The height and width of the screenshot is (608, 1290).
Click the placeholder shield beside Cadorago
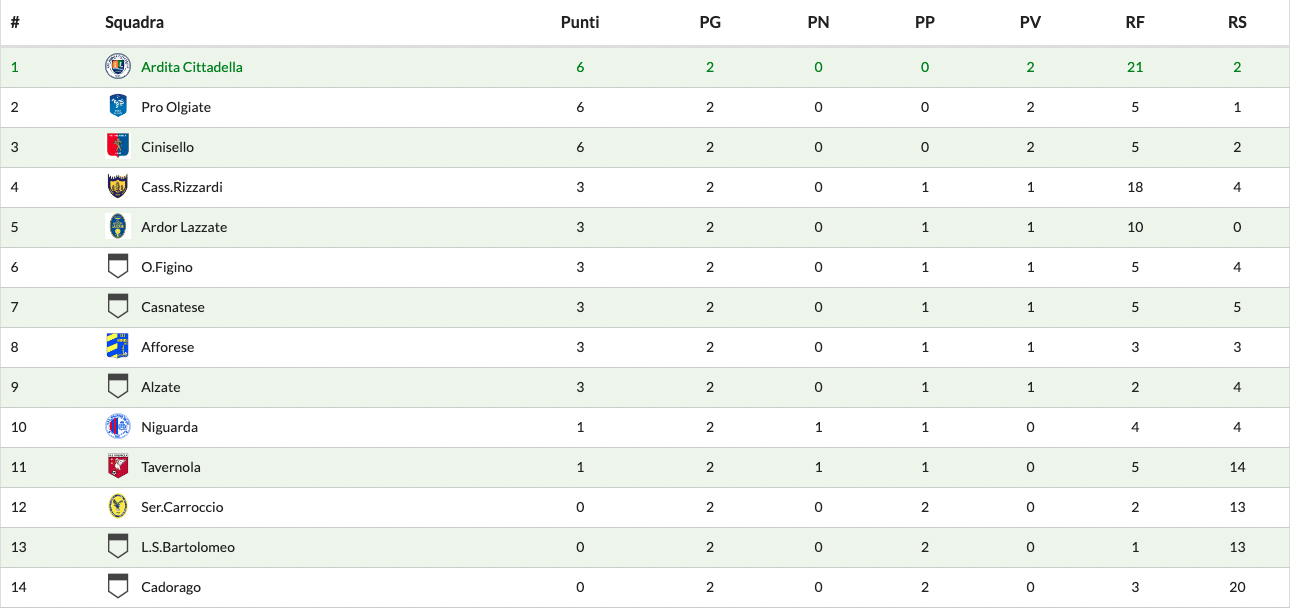pos(118,587)
